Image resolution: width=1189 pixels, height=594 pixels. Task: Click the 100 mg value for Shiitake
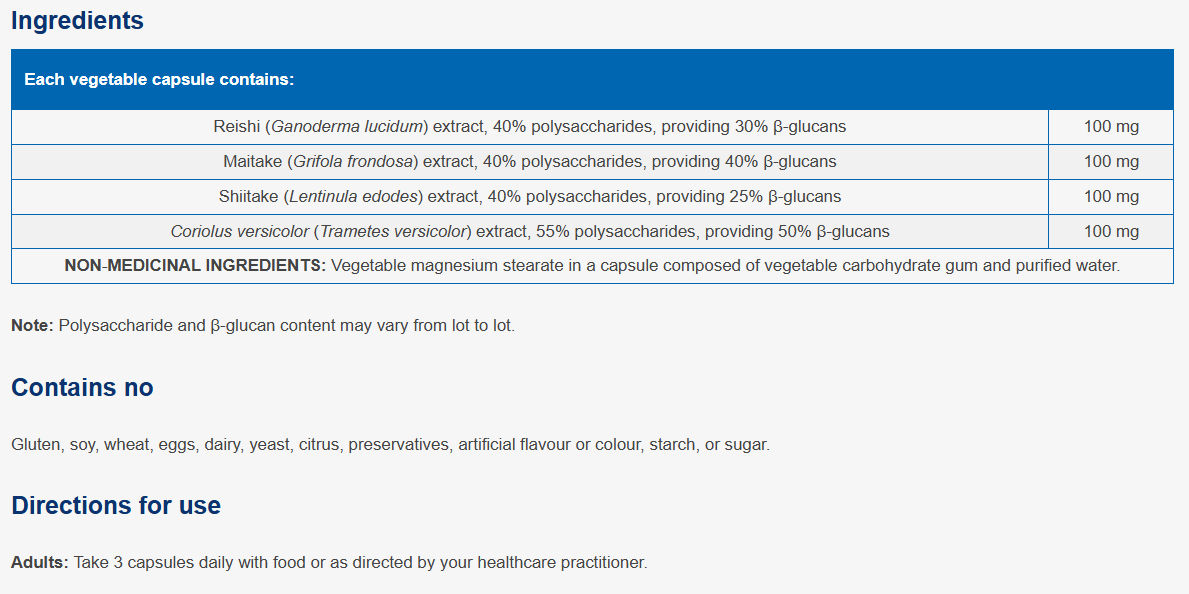pos(1111,196)
